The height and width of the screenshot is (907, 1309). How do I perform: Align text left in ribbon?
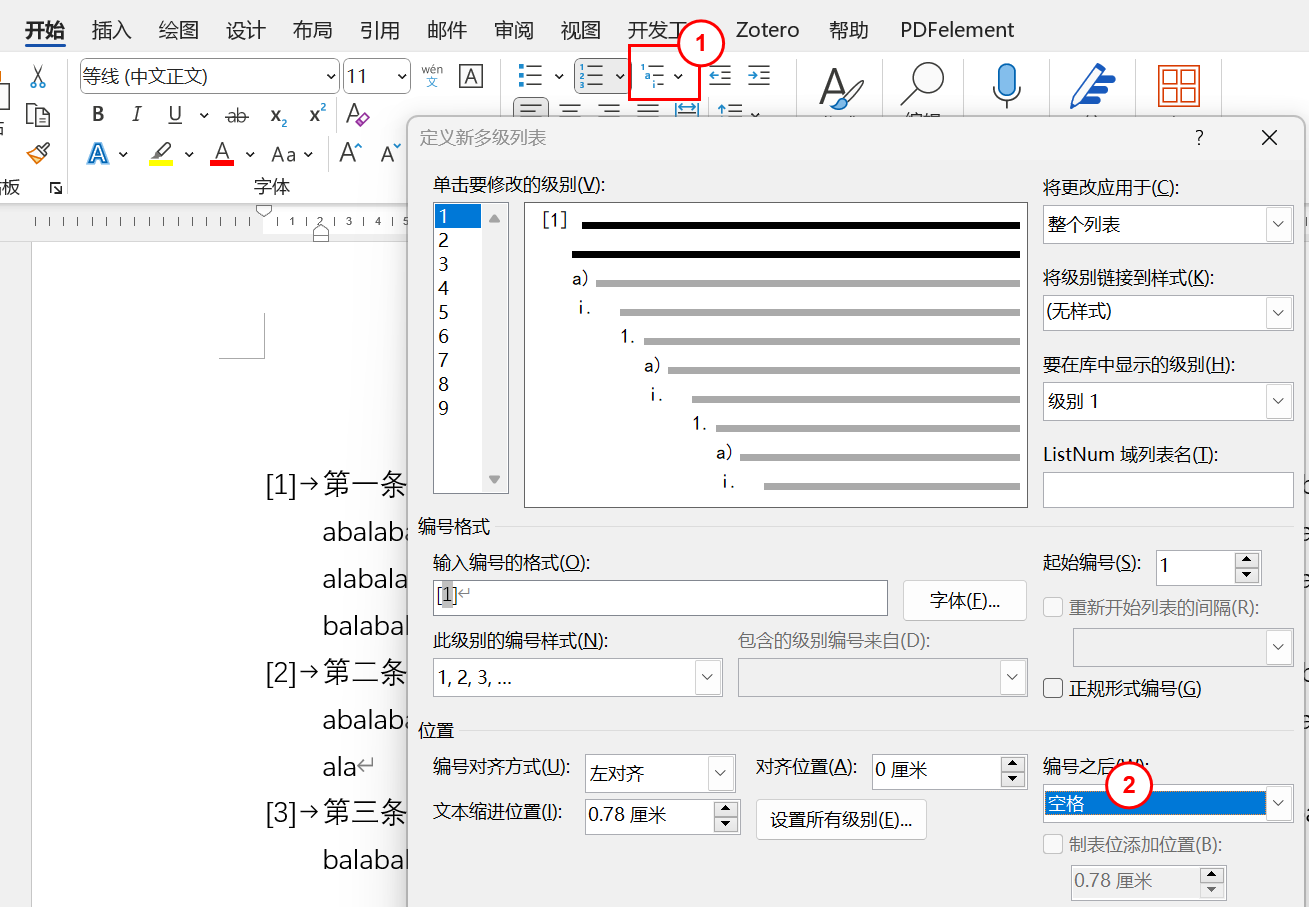(x=531, y=109)
